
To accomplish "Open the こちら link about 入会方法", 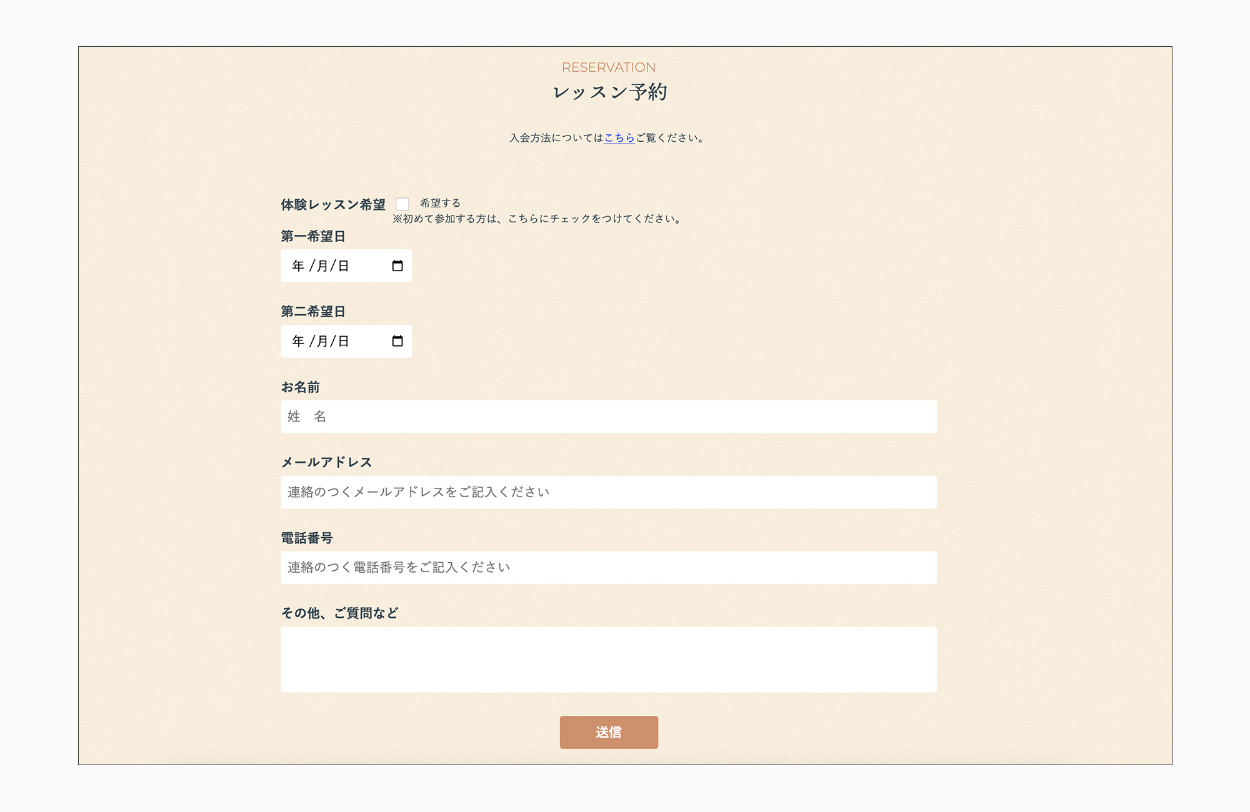I will tap(619, 138).
